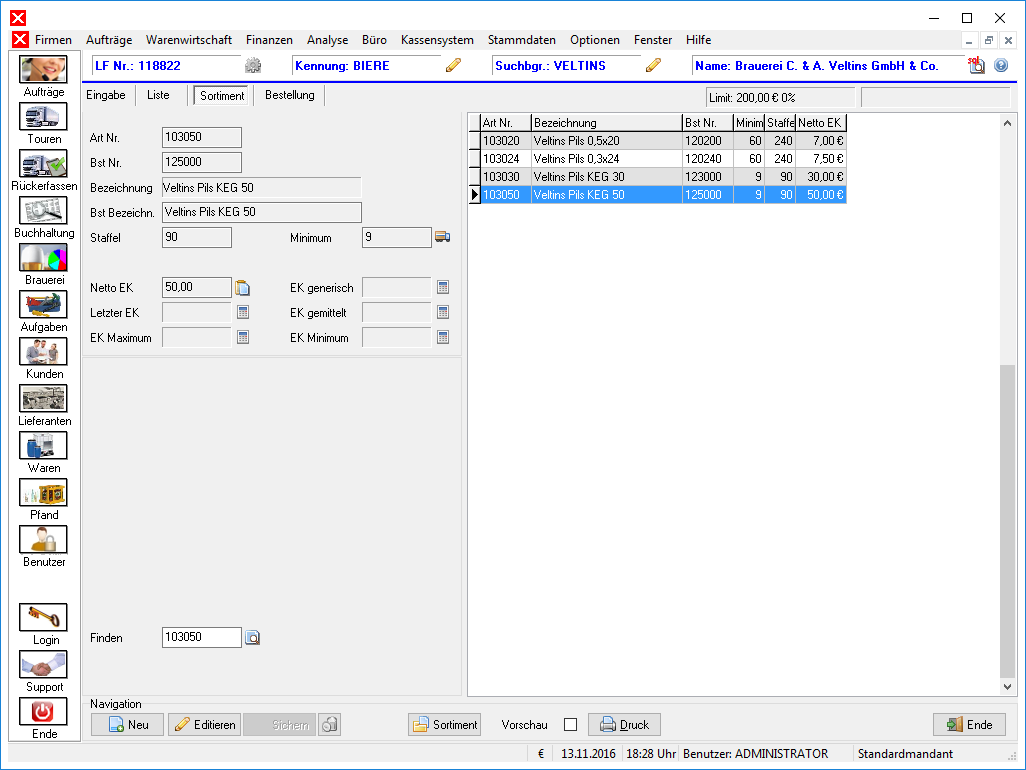Image resolution: width=1026 pixels, height=770 pixels.
Task: Click the Touren truck icon
Action: [43, 117]
